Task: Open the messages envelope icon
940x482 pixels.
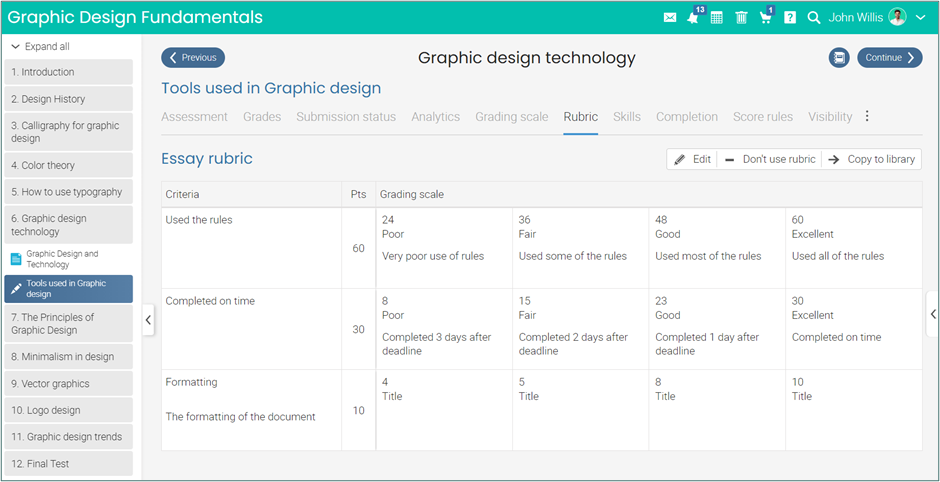Action: click(x=670, y=18)
